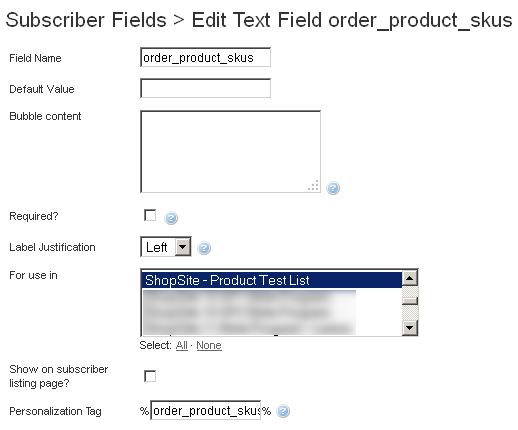
Task: Click inside the Bubble content textarea
Action: click(230, 152)
